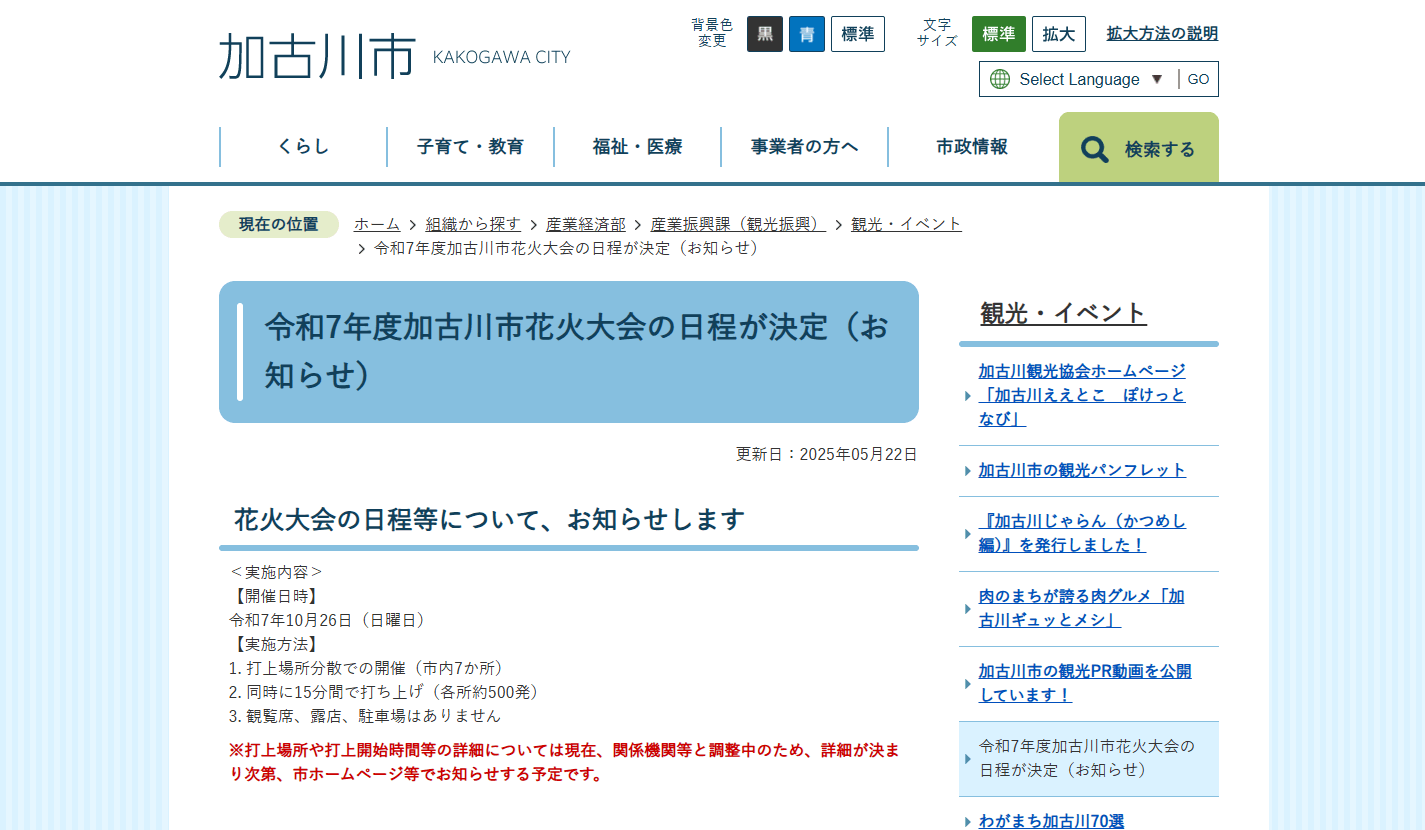
Task: Open 『加古川じゃらん（かつめし編）』 sidebar link
Action: pyautogui.click(x=1082, y=533)
